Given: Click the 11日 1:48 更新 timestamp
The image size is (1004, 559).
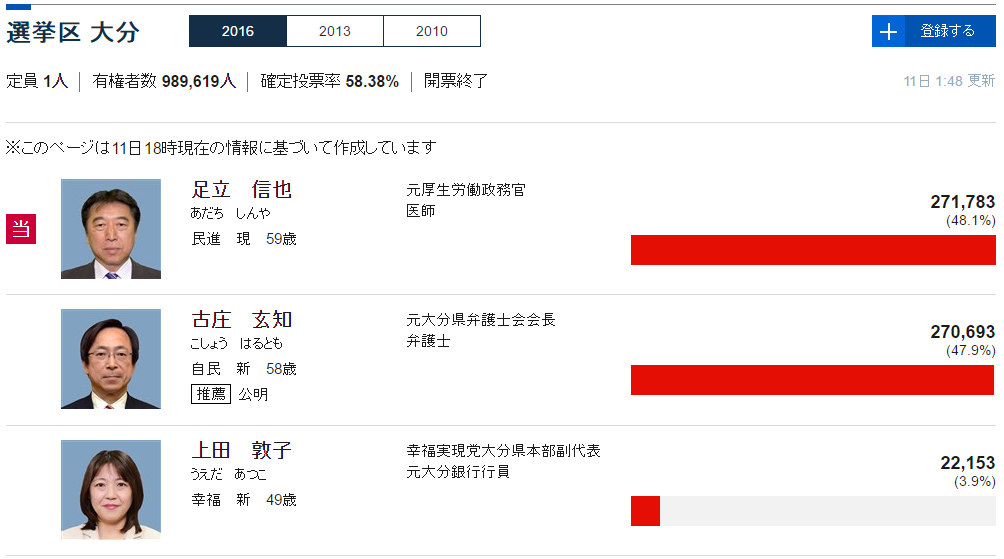Looking at the screenshot, I should (x=949, y=81).
